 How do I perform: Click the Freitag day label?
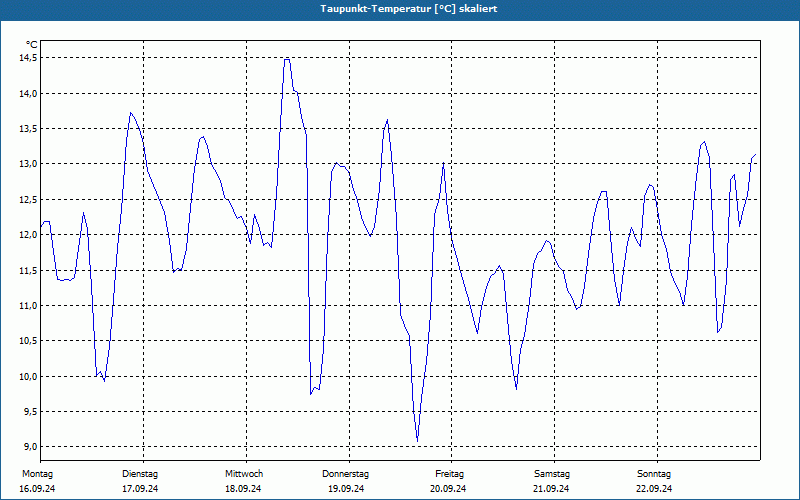pos(449,474)
